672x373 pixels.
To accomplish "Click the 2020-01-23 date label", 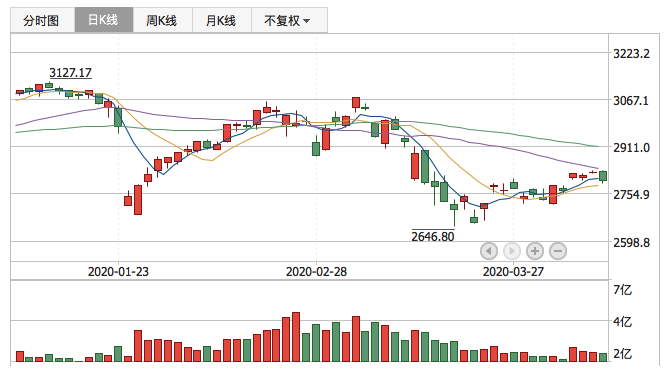I will (118, 272).
